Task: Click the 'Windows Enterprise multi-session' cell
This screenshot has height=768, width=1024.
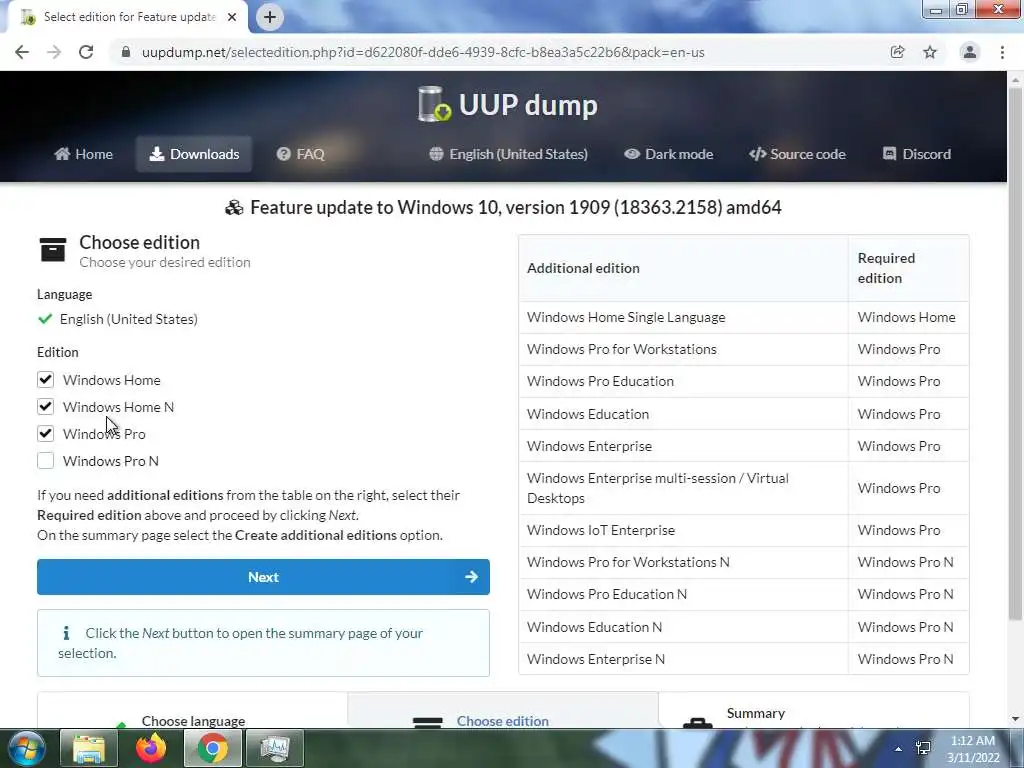Action: [683, 488]
